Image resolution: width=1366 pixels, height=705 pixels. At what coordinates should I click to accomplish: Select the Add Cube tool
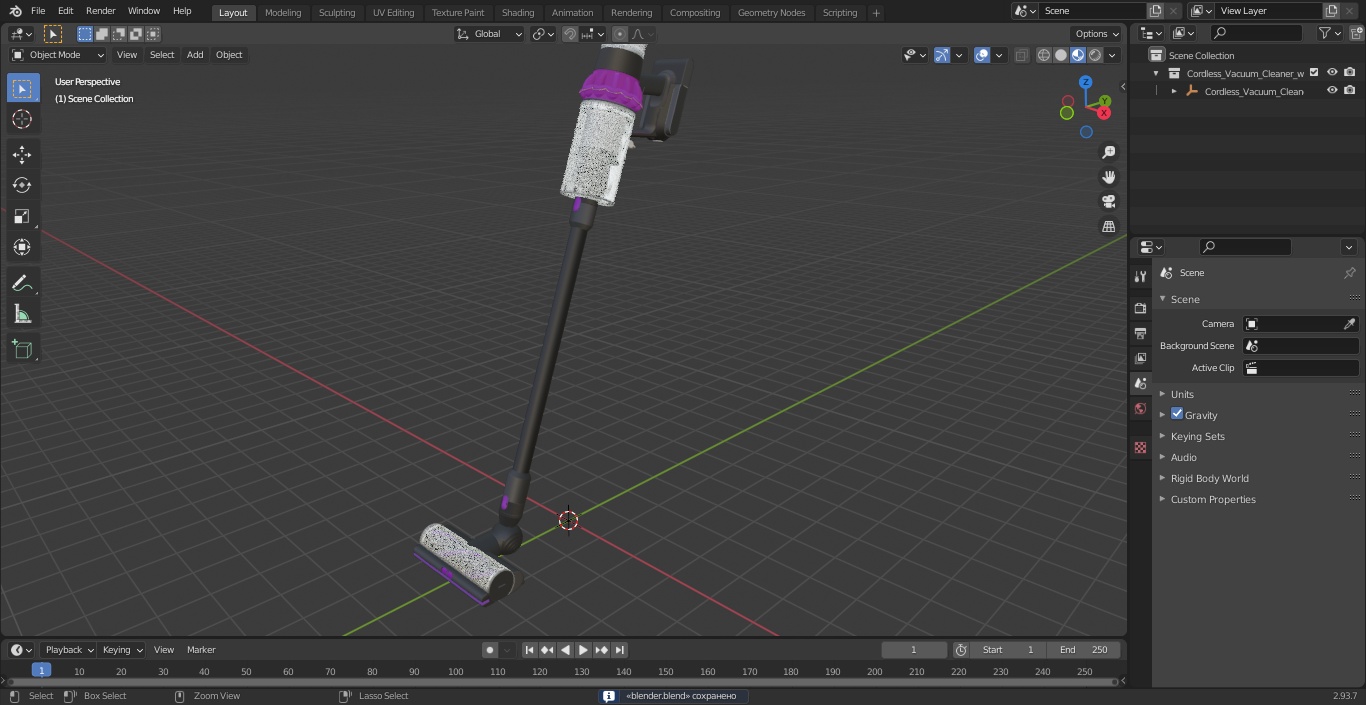point(22,349)
